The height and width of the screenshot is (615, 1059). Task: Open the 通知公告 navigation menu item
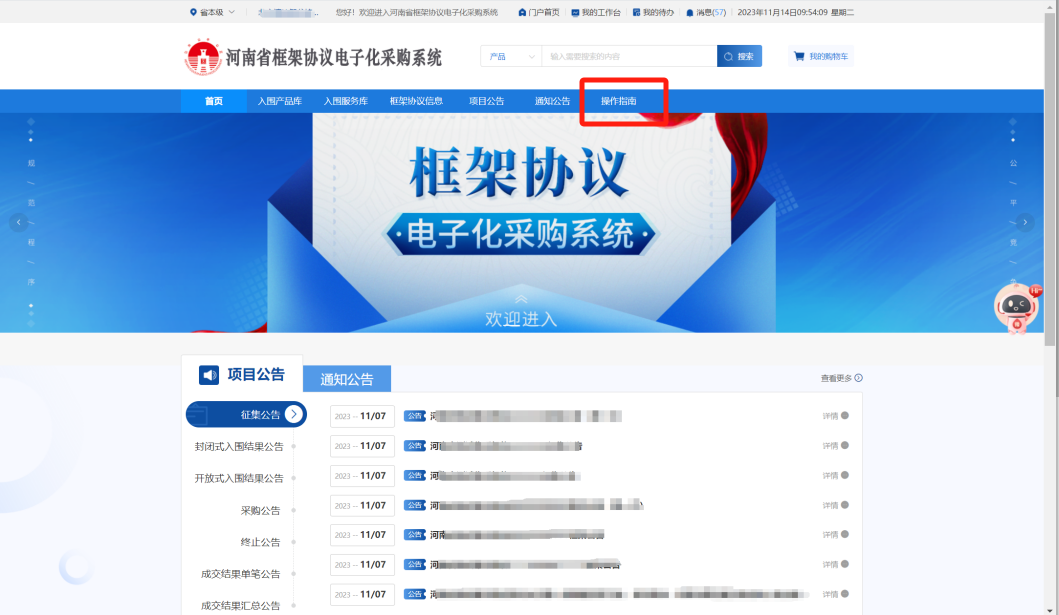pyautogui.click(x=552, y=101)
